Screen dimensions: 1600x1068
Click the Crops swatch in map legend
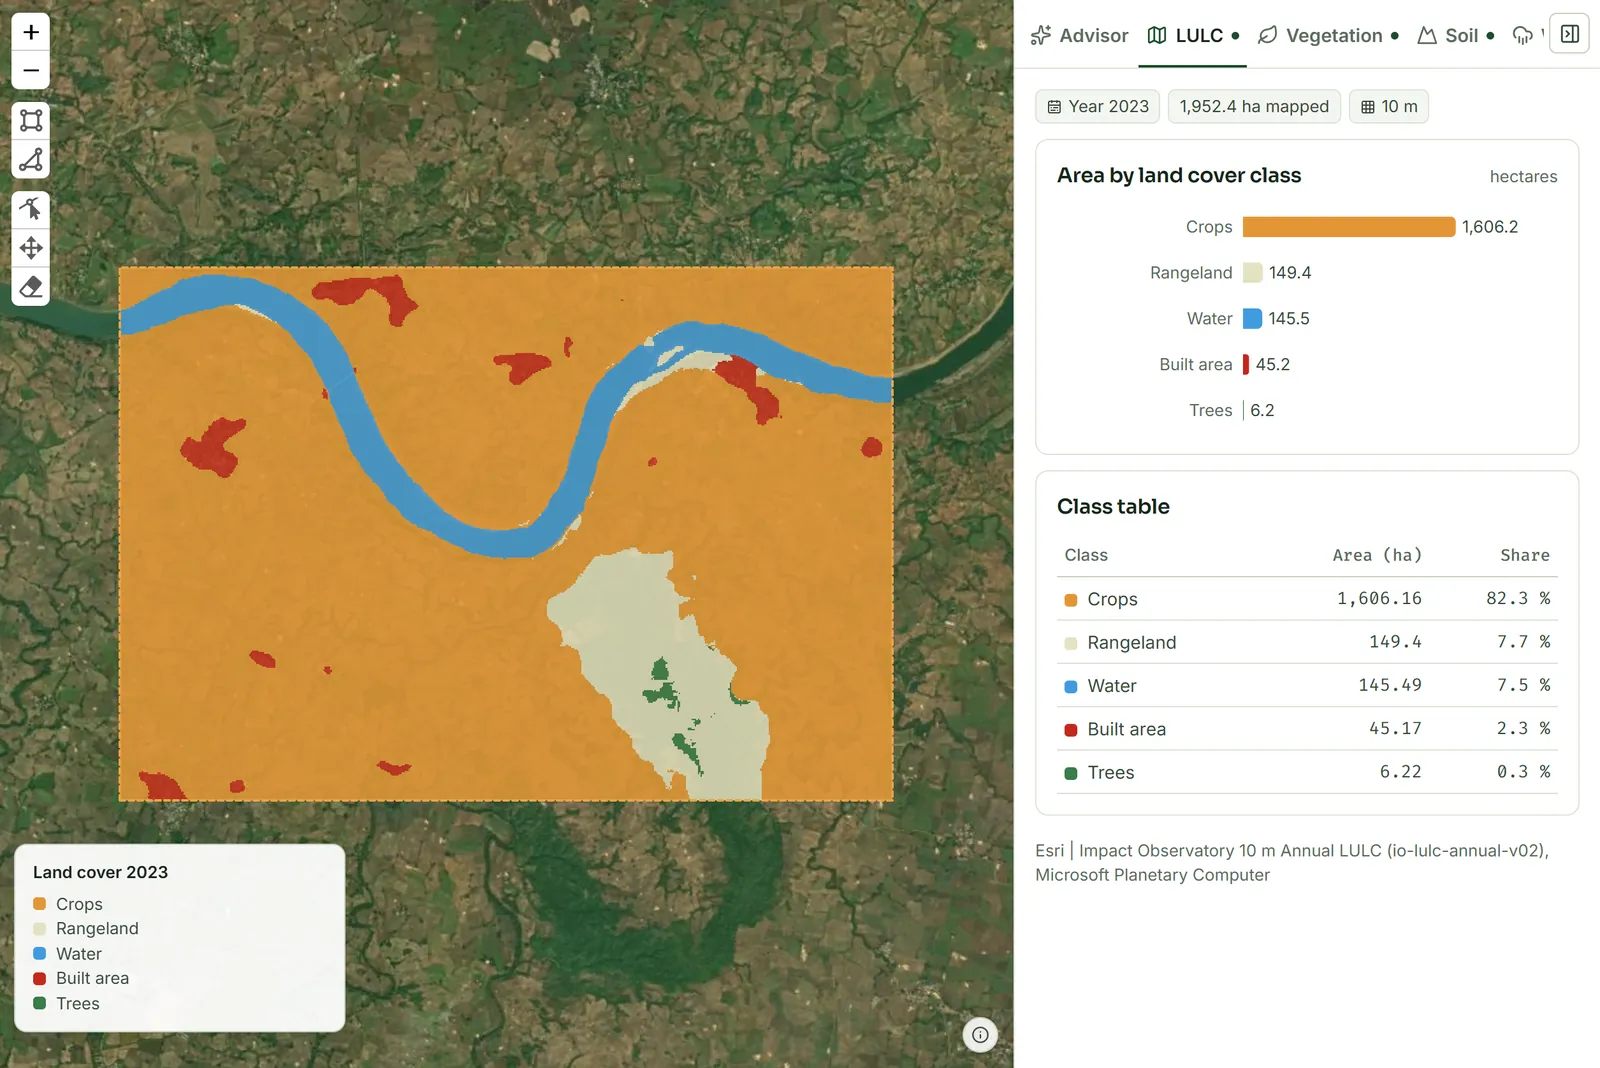coord(40,904)
